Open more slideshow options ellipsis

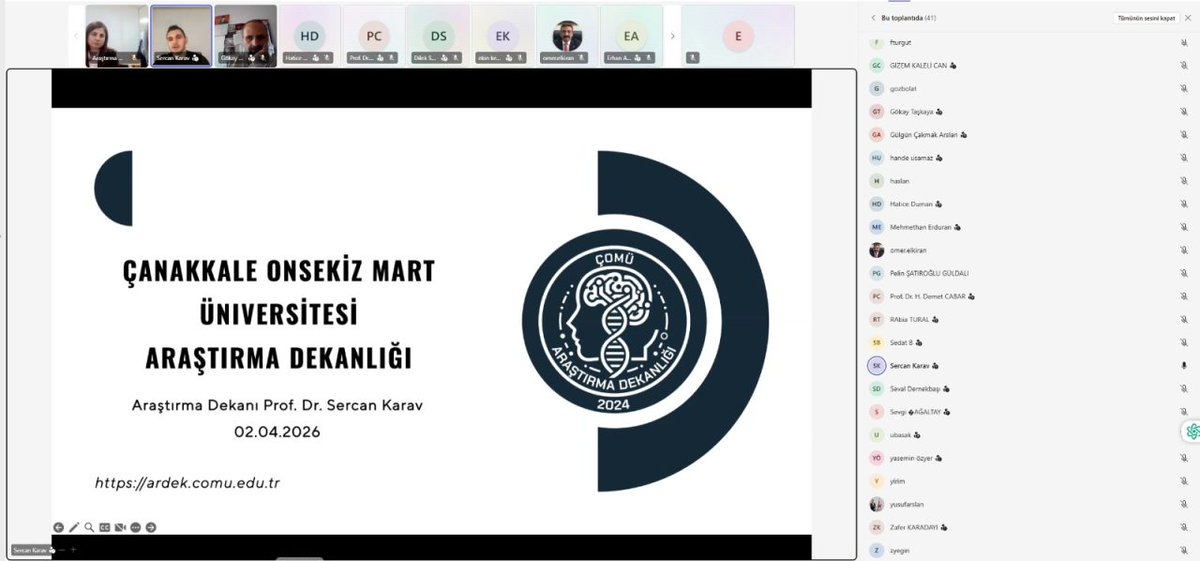[136, 527]
